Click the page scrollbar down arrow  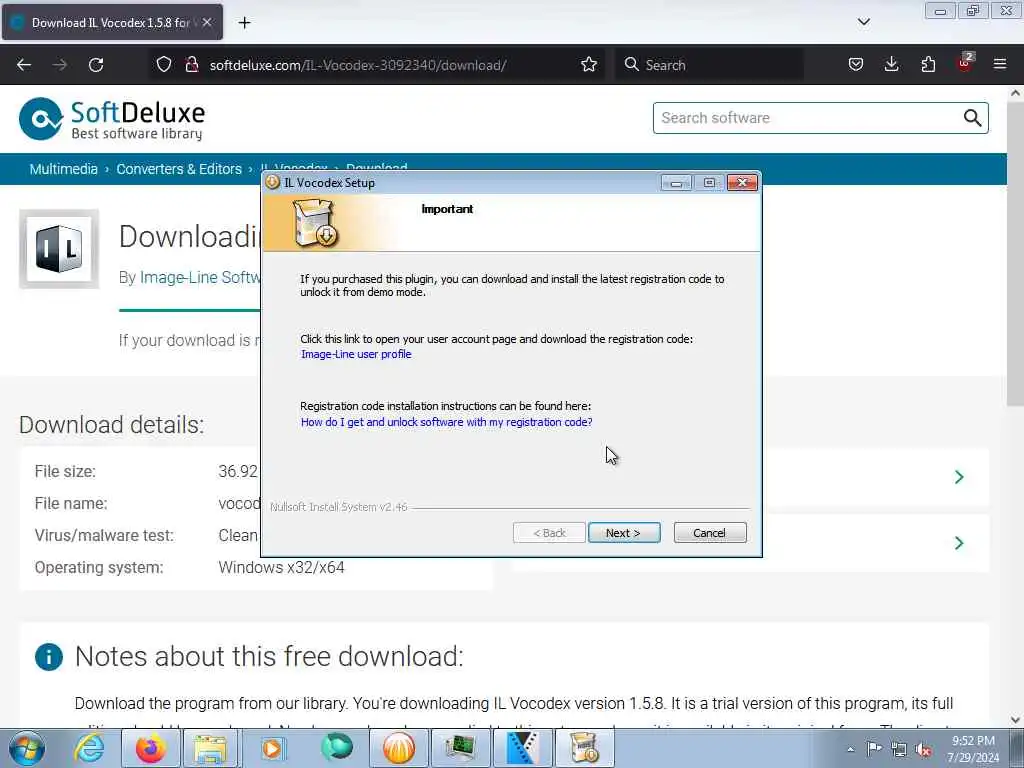coord(1016,720)
